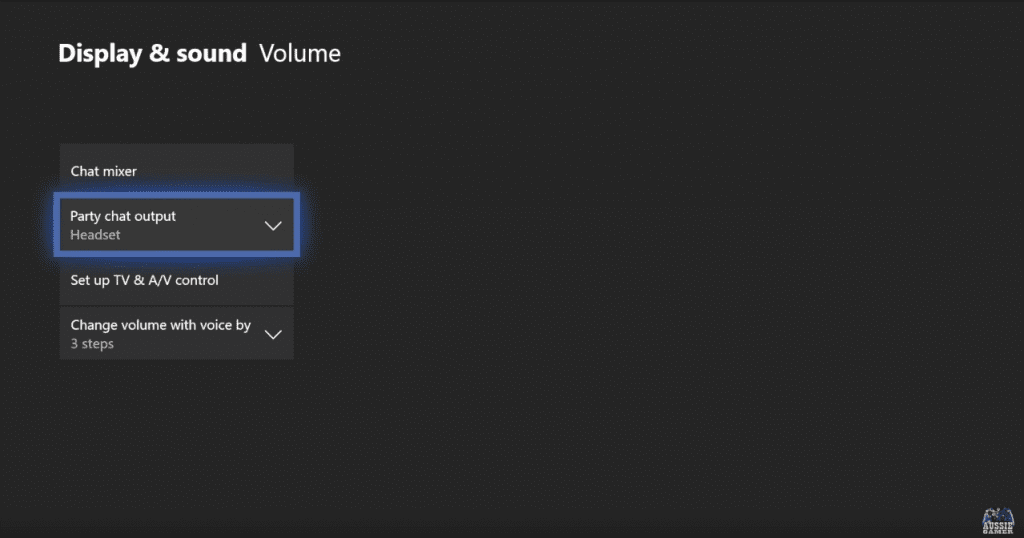Viewport: 1024px width, 538px height.
Task: Select the tile showing 3 steps setting
Action: pyautogui.click(x=176, y=334)
